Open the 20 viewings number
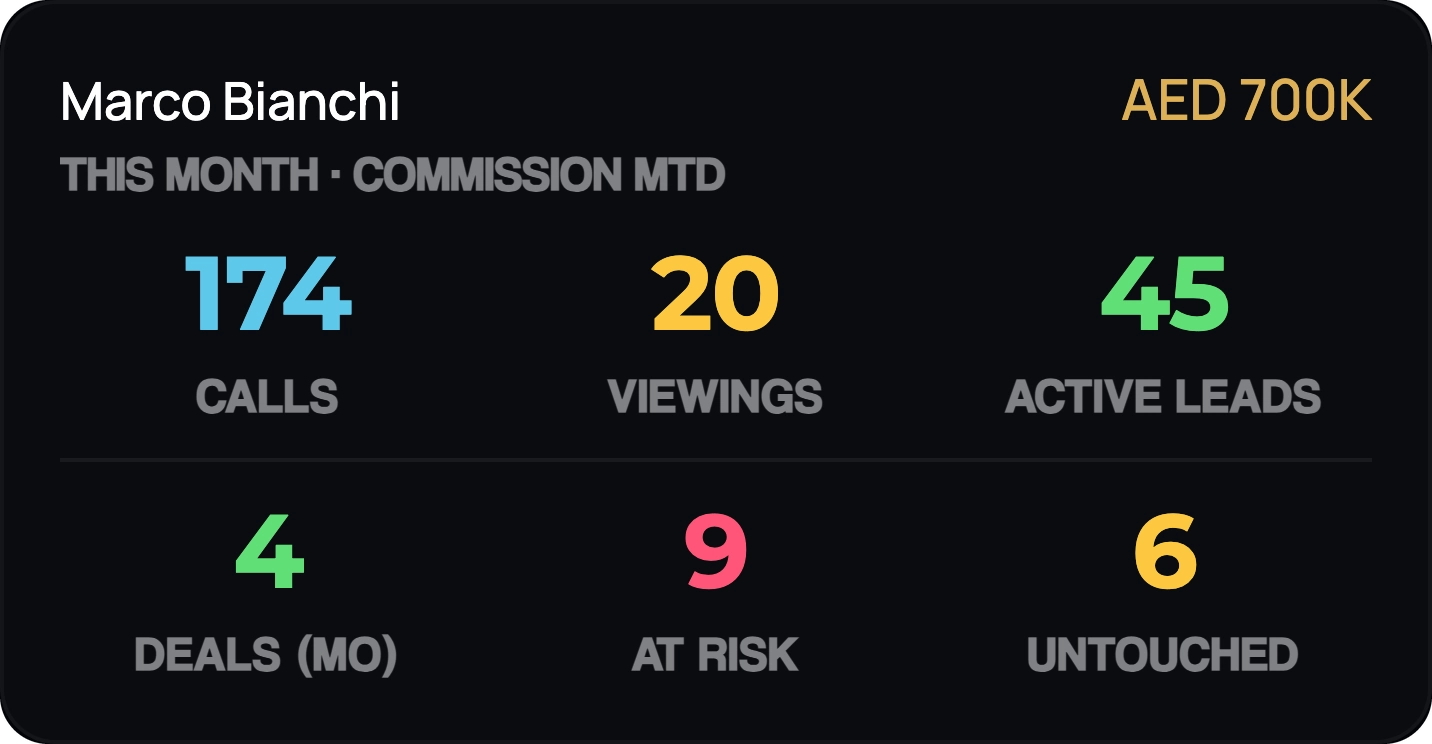Viewport: 1432px width, 744px height. 716,294
